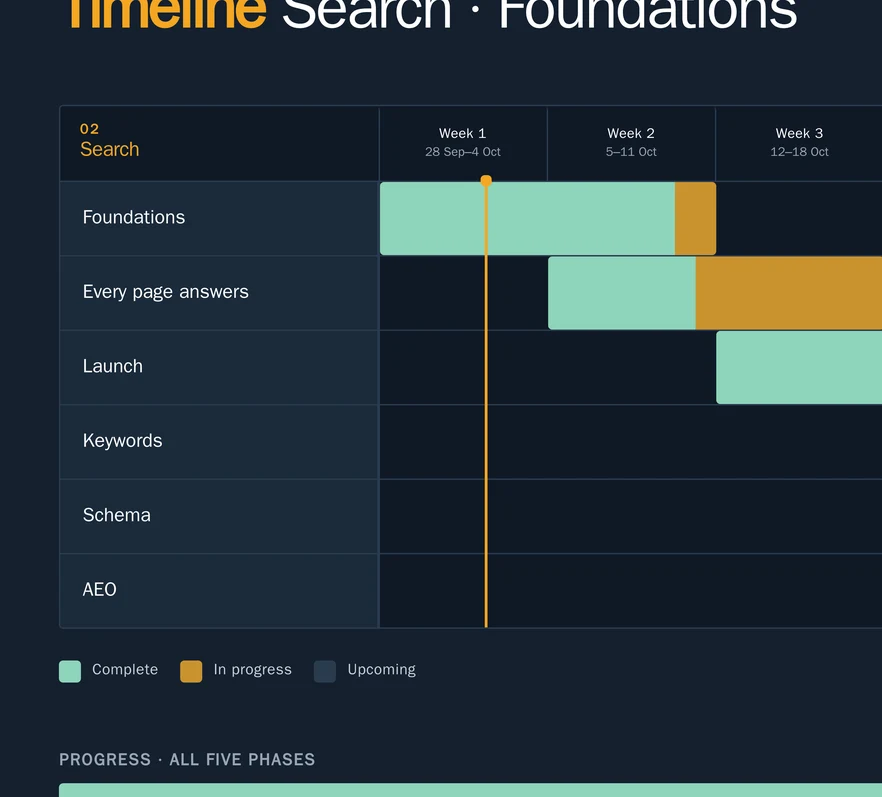Click the all-phases green progress bar
The image size is (882, 797).
[470, 790]
